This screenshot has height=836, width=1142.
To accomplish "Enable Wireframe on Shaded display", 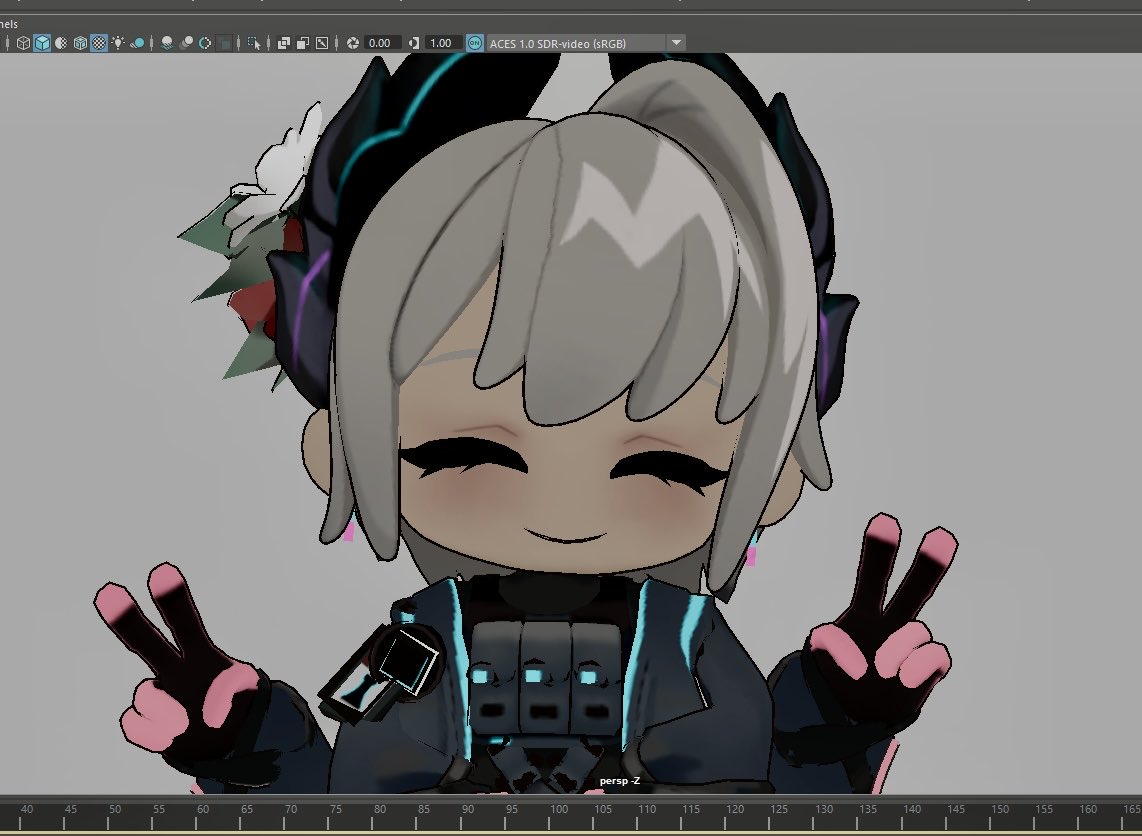I will (x=80, y=43).
